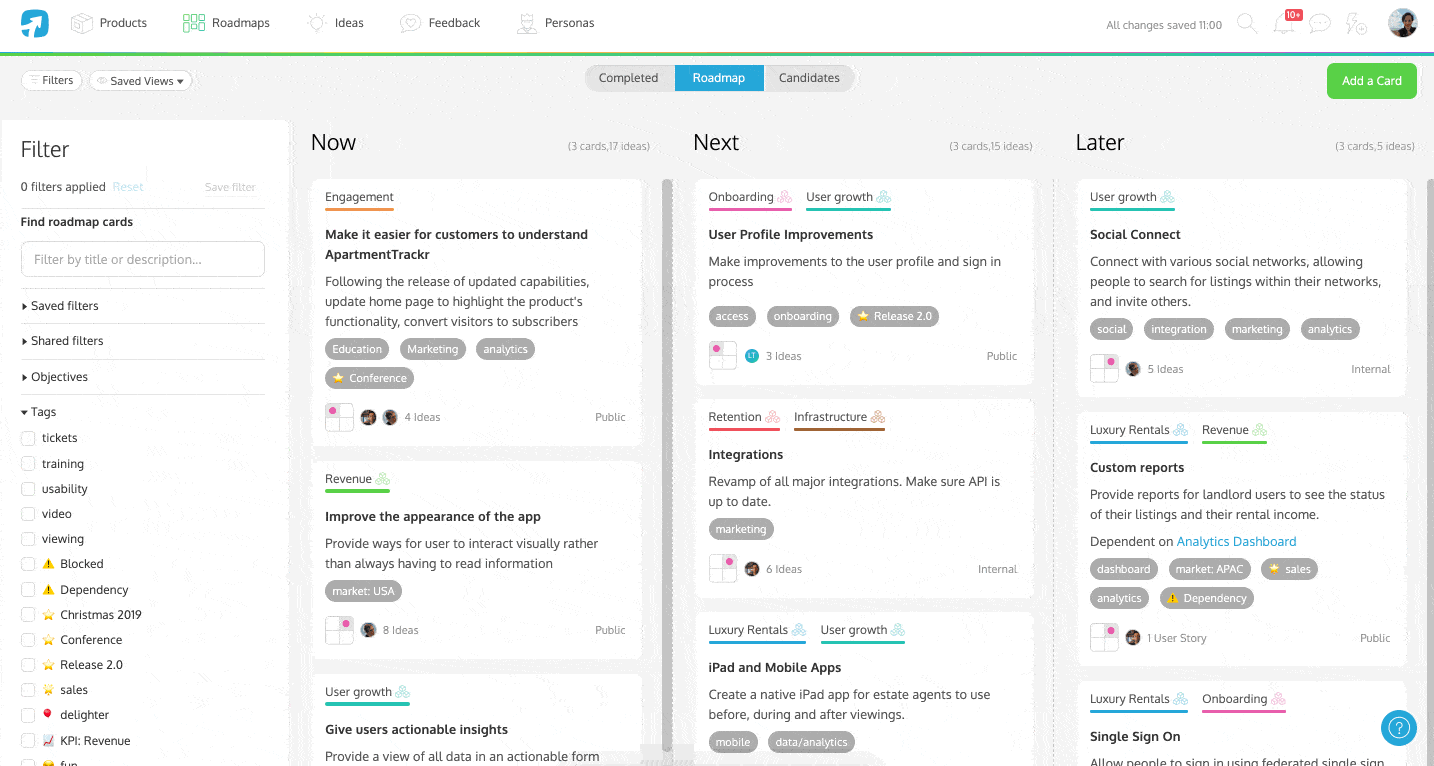Open the Saved Views dropdown
The image size is (1434, 766).
[x=141, y=81]
